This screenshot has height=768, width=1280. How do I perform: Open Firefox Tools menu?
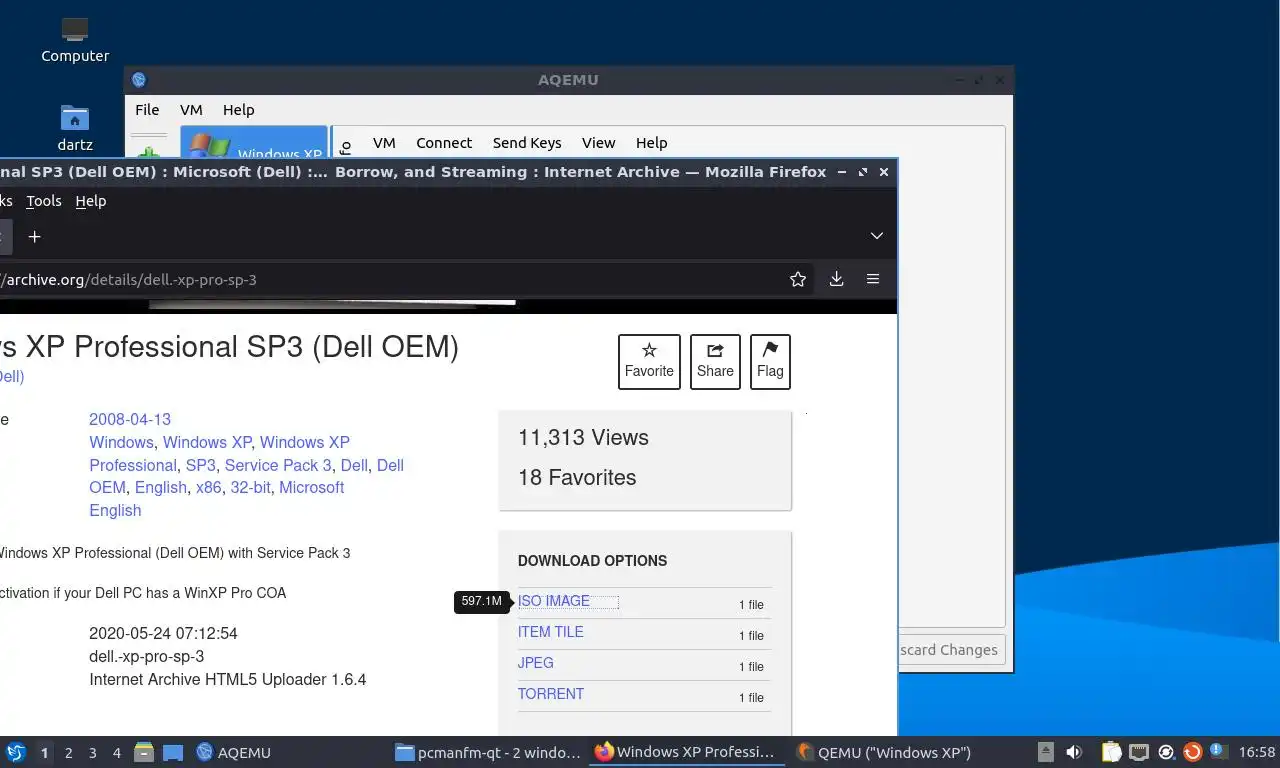[x=44, y=201]
